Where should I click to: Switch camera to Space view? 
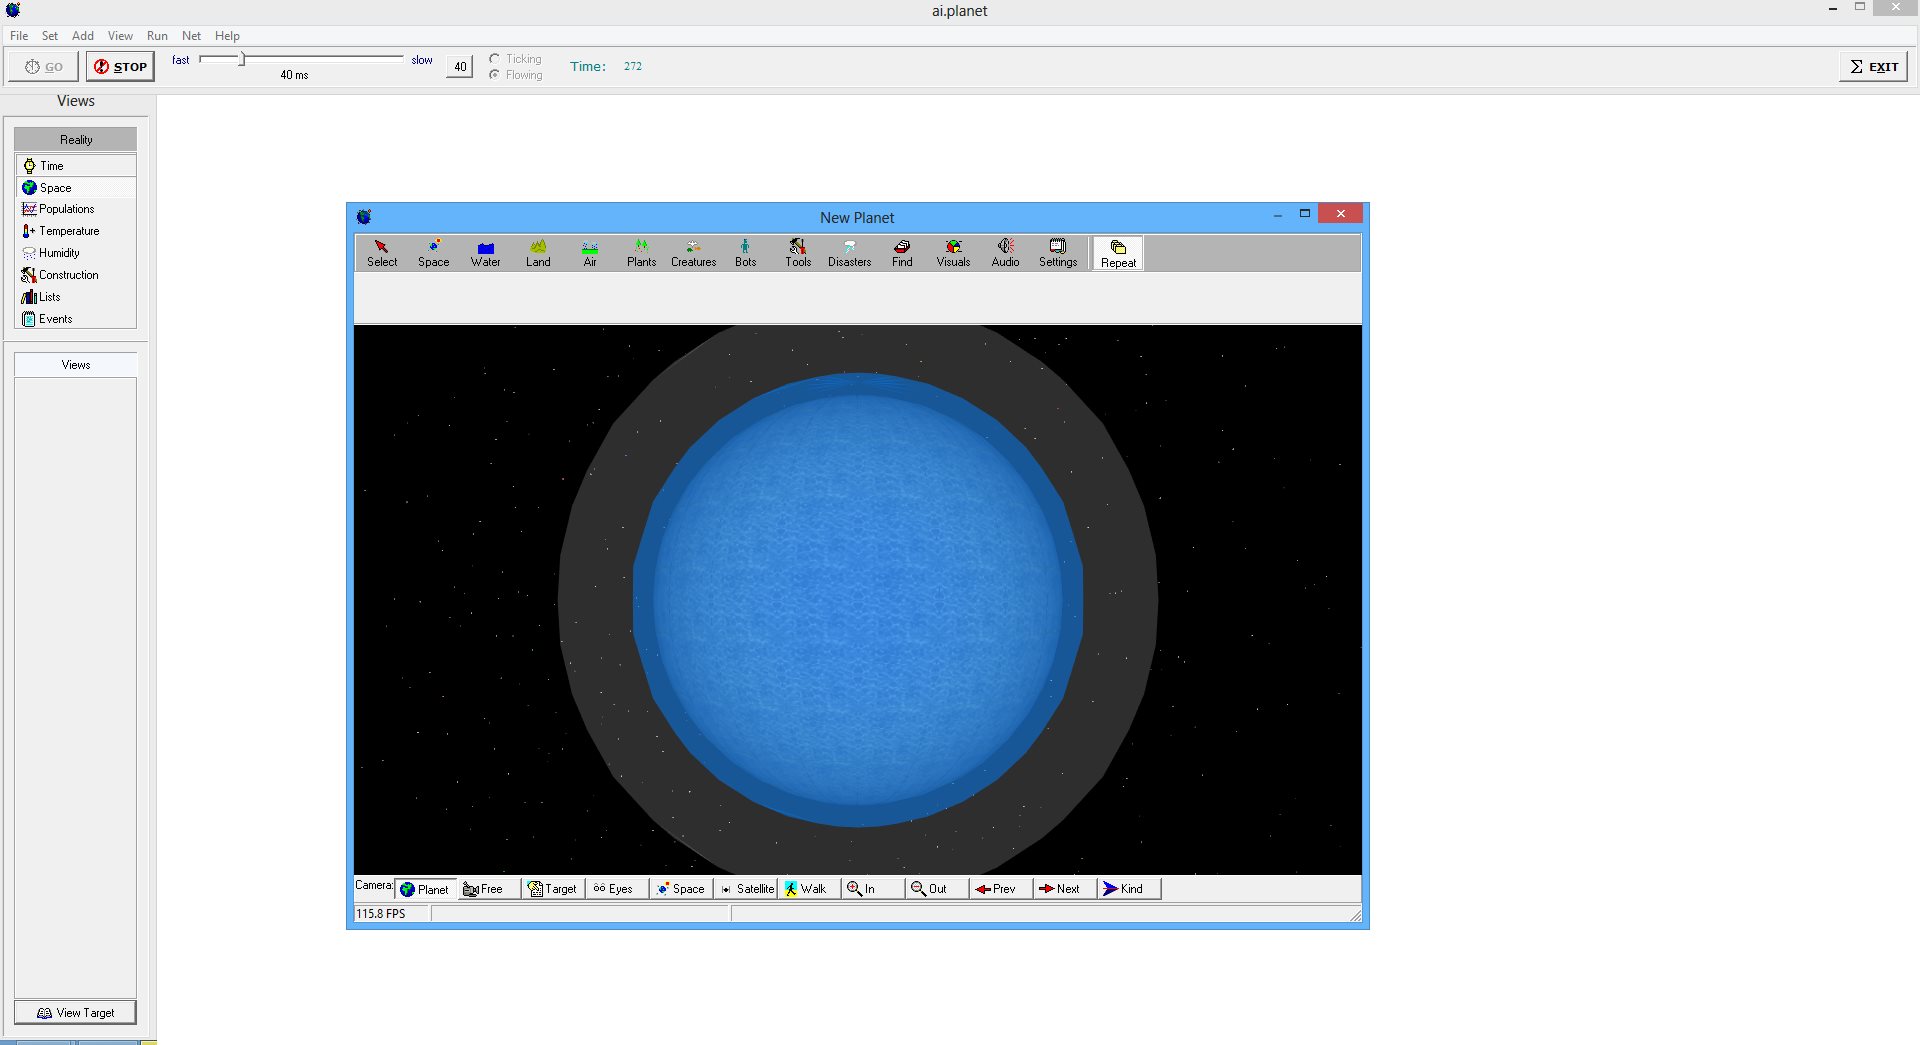pos(681,889)
